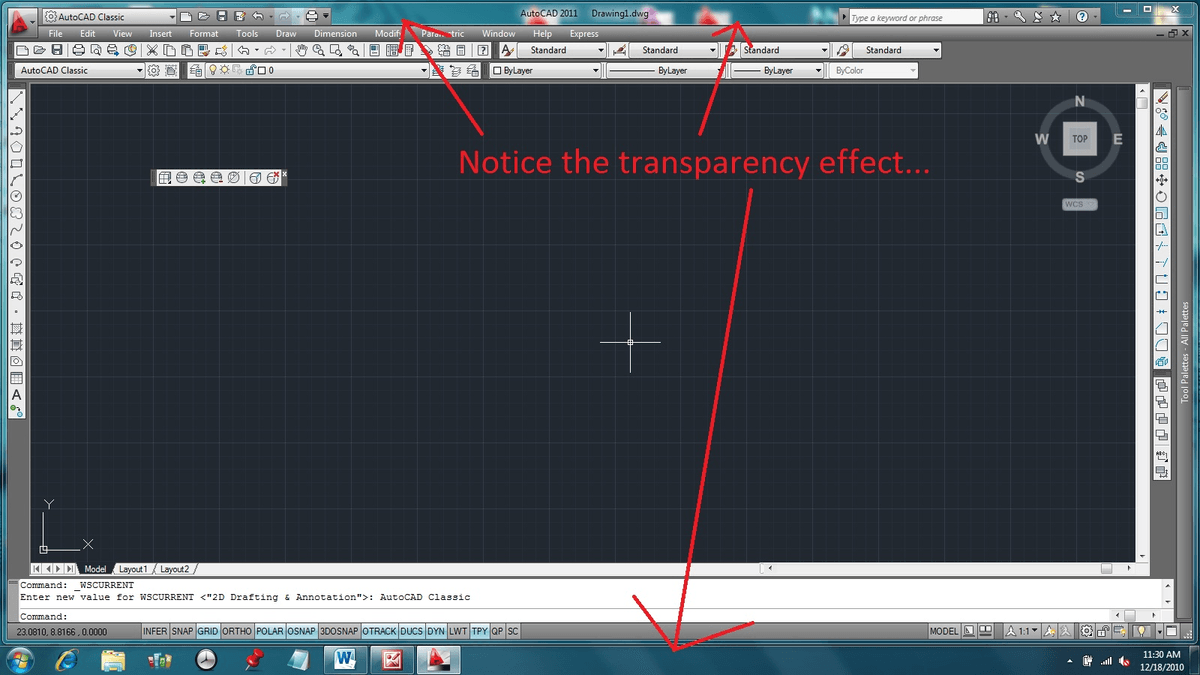Viewport: 1200px width, 675px height.
Task: Select the Multiline Text A tool
Action: click(x=16, y=394)
